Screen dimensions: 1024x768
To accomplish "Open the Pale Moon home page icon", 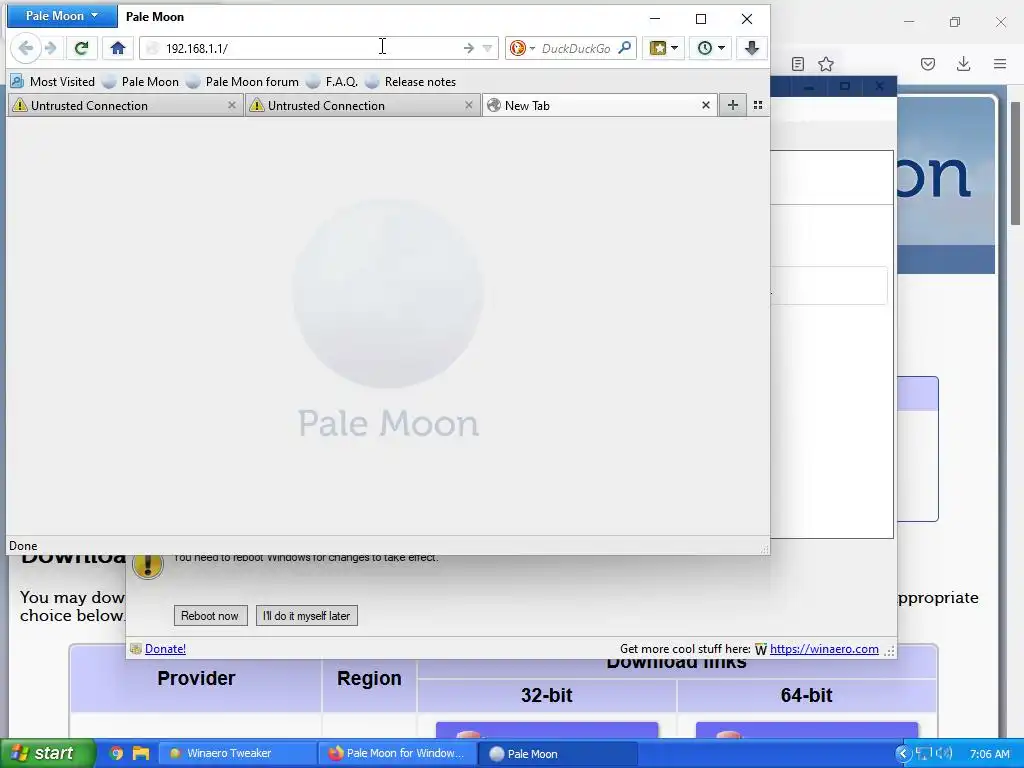I will [118, 48].
